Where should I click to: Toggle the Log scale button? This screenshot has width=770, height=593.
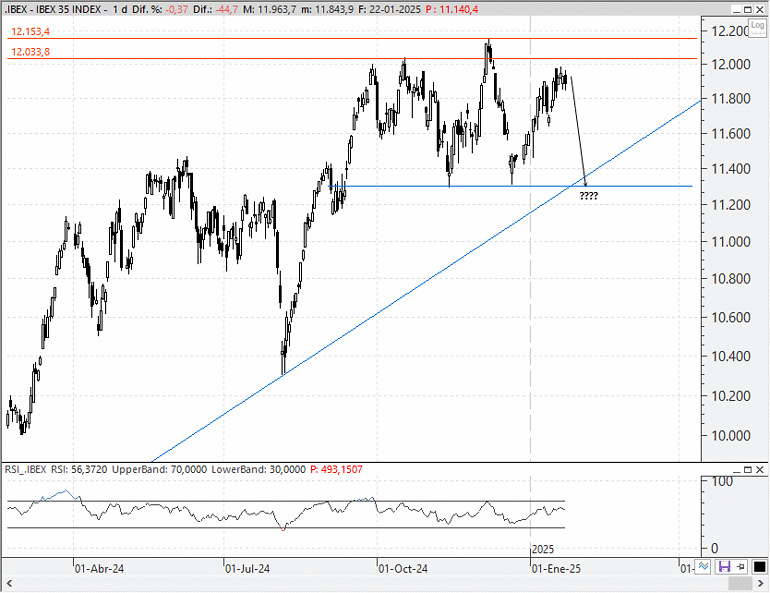[x=757, y=27]
